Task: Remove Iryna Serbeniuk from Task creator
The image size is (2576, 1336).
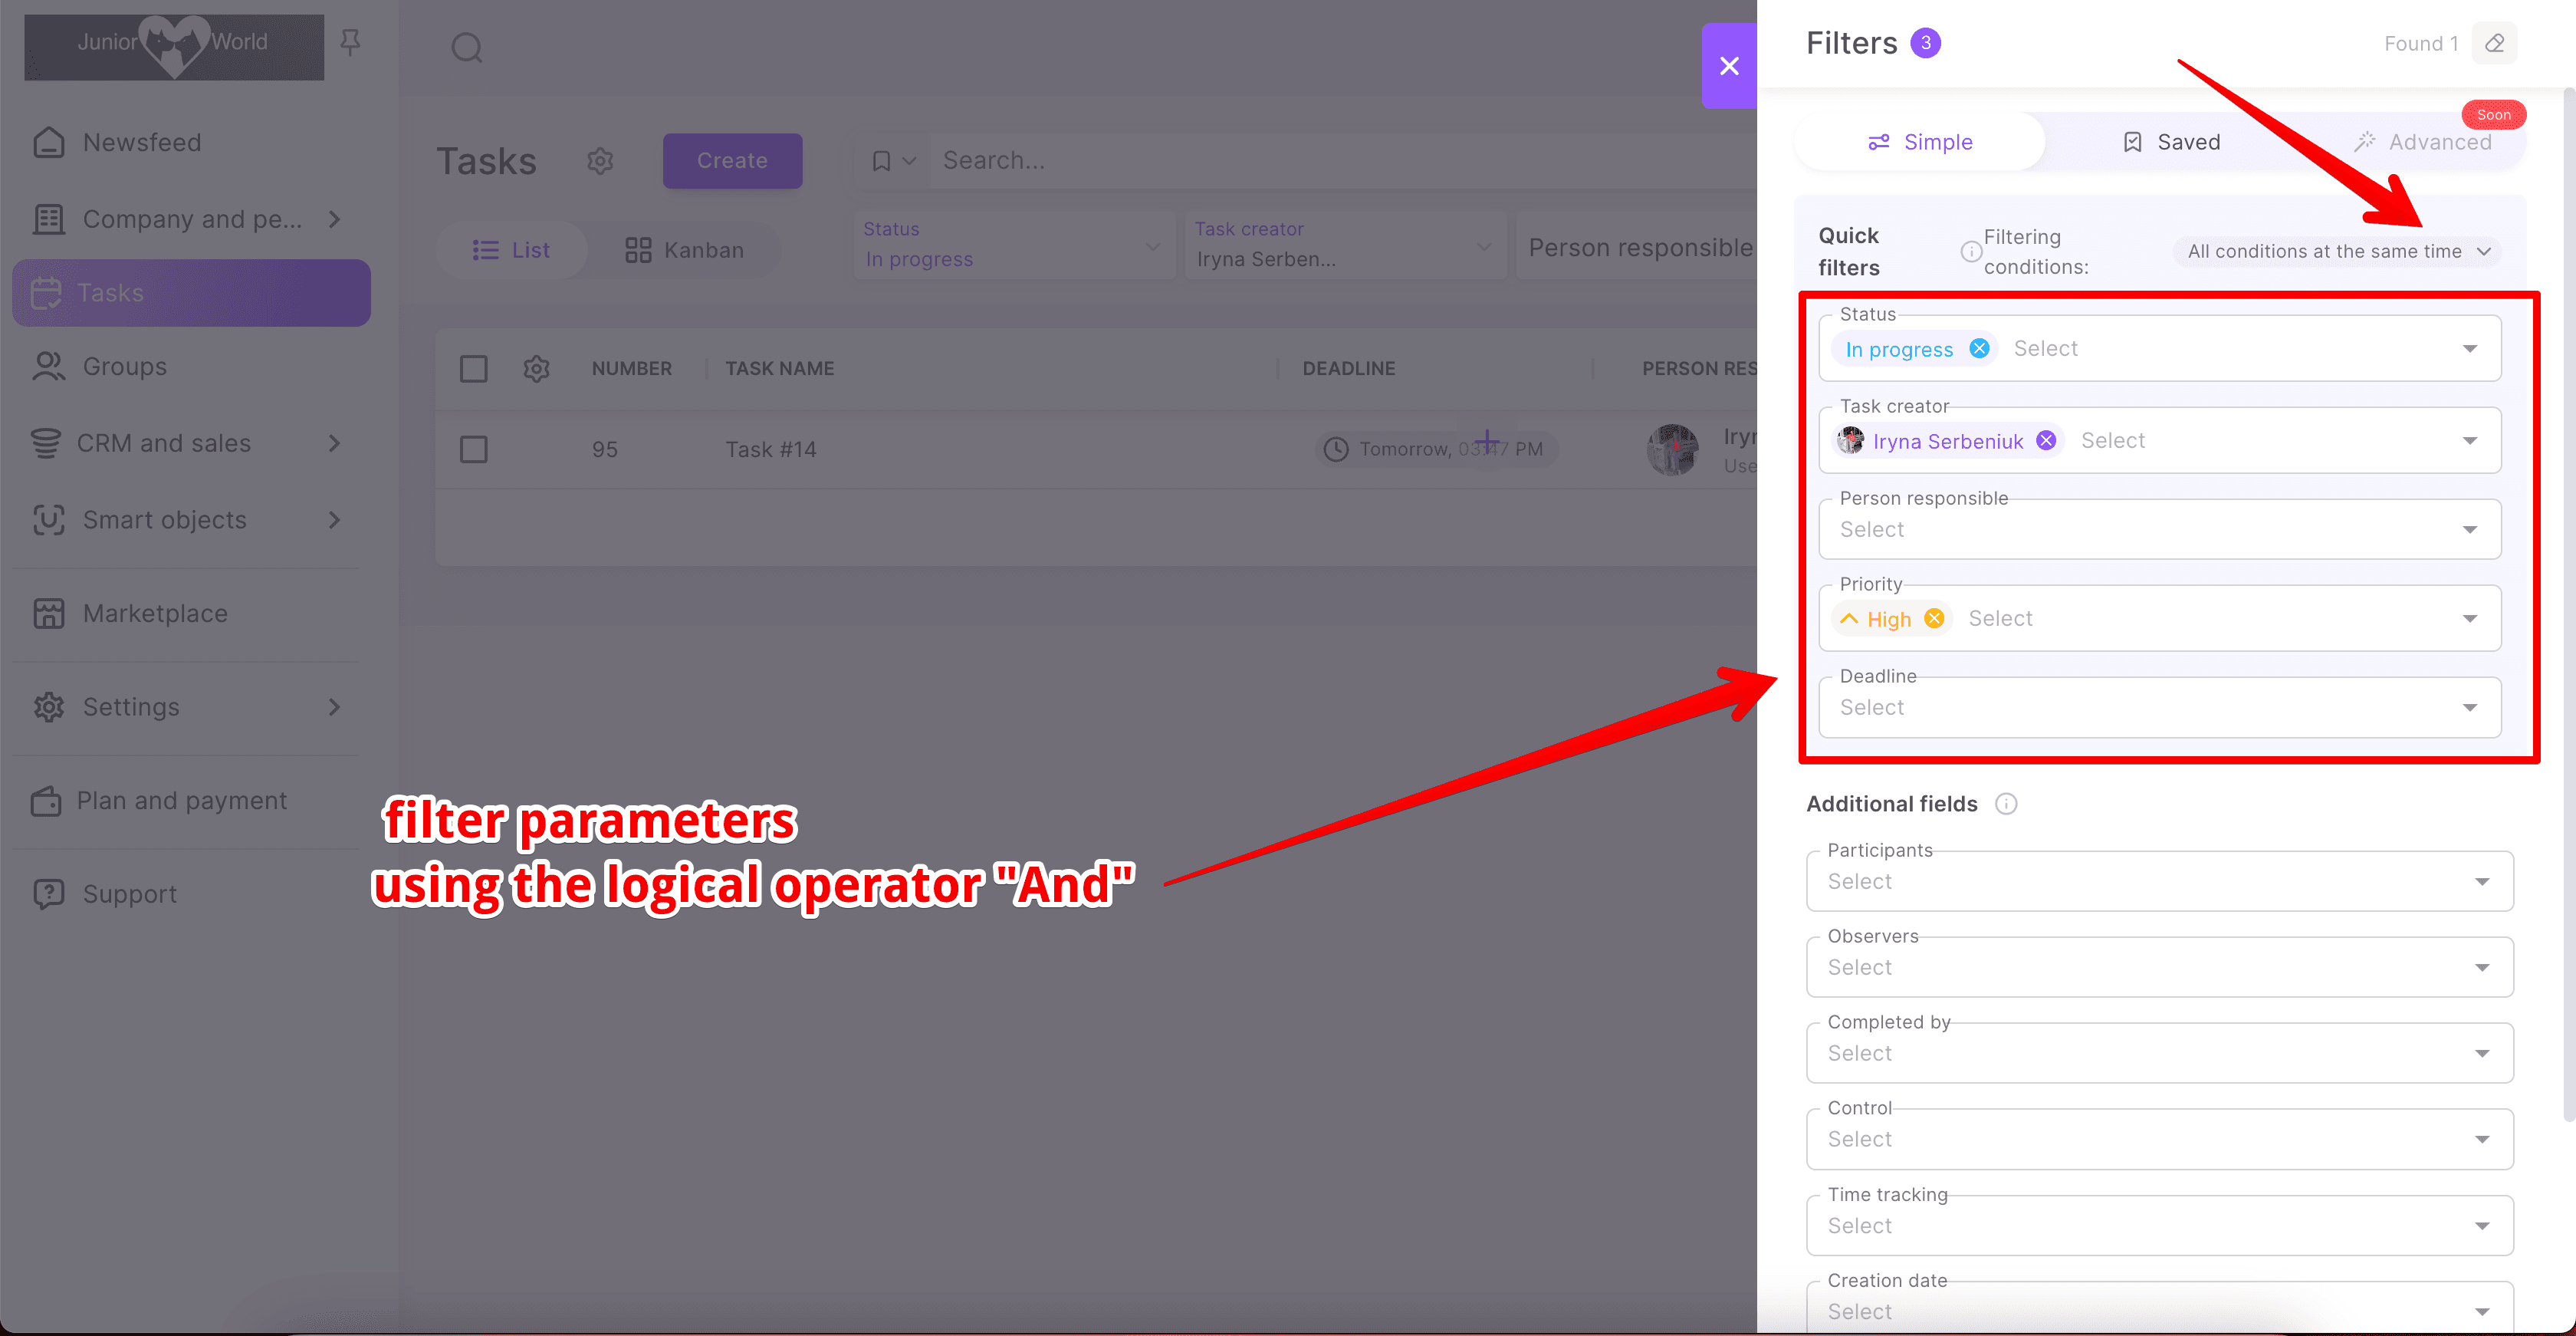Action: click(2046, 440)
